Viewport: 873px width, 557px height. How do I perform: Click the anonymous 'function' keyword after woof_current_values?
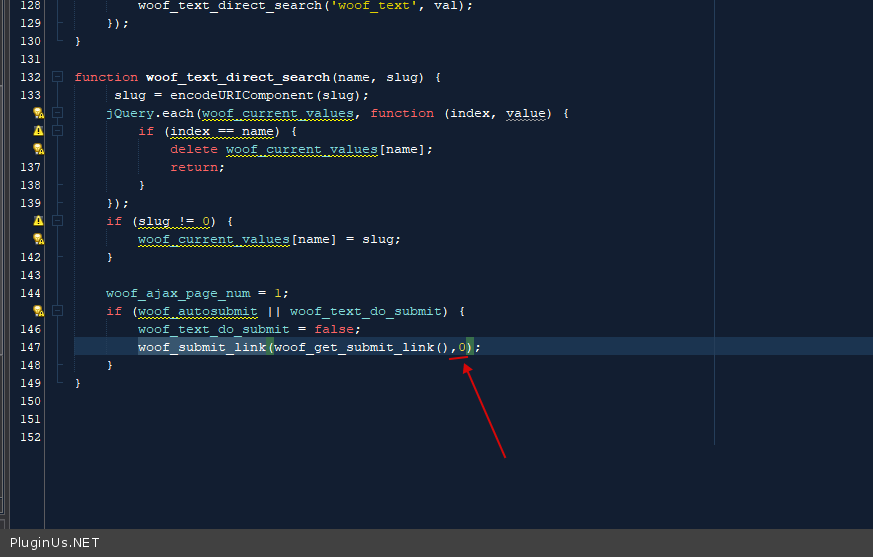402,113
